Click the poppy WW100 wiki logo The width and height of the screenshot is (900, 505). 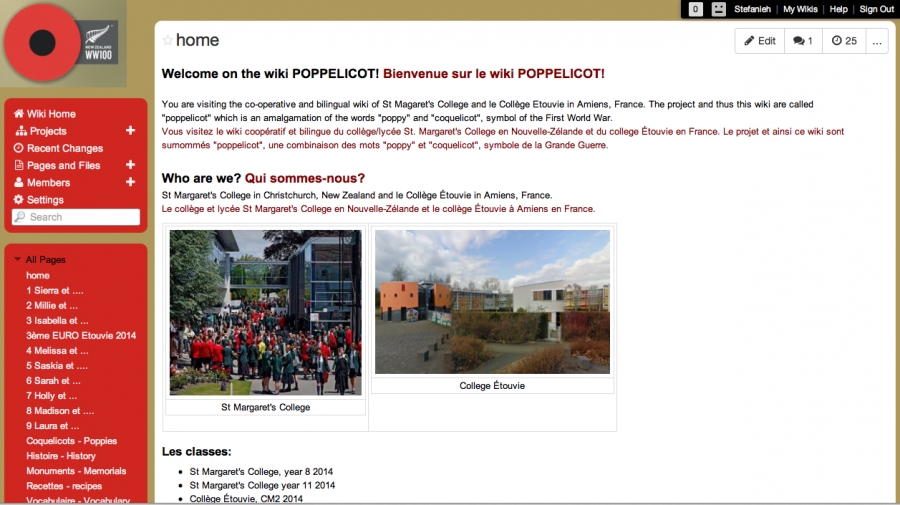click(62, 42)
